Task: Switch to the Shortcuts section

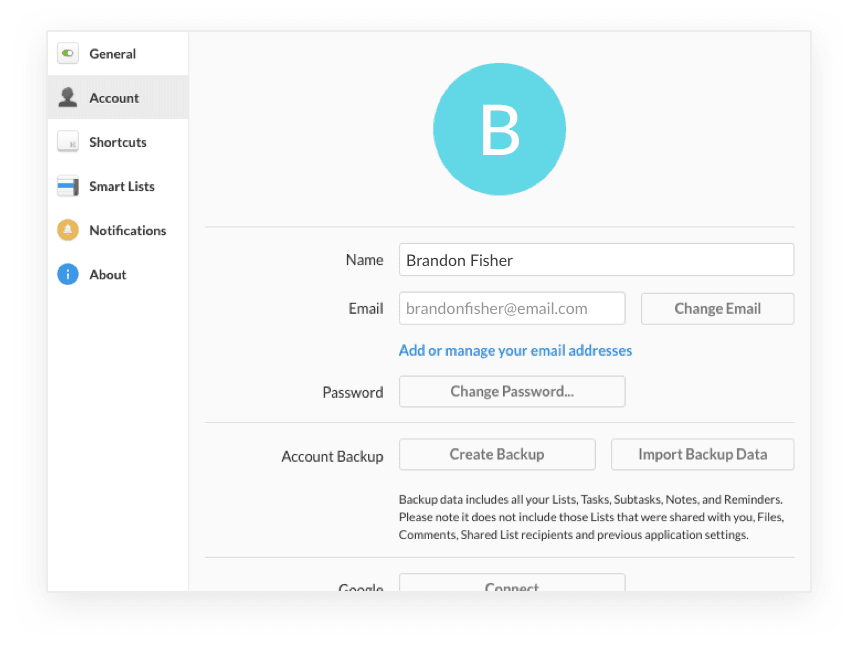Action: (x=118, y=142)
